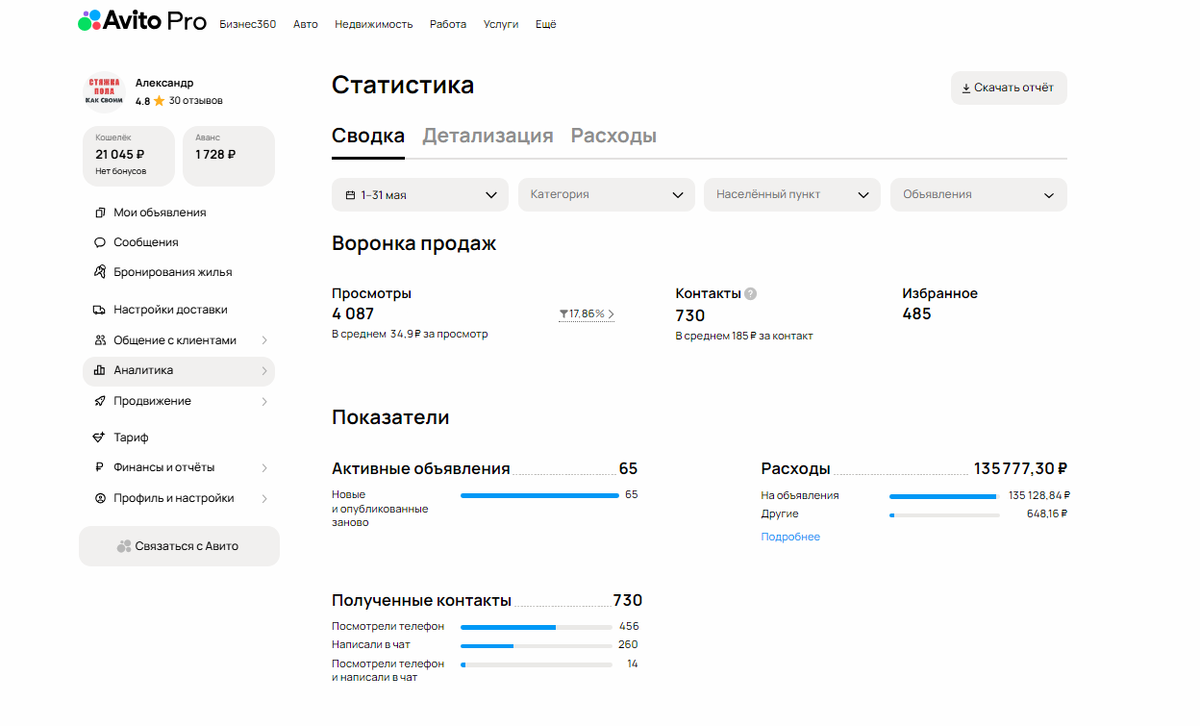Click the Аванс 1 728 ₽ card
This screenshot has width=1200, height=726.
(229, 156)
